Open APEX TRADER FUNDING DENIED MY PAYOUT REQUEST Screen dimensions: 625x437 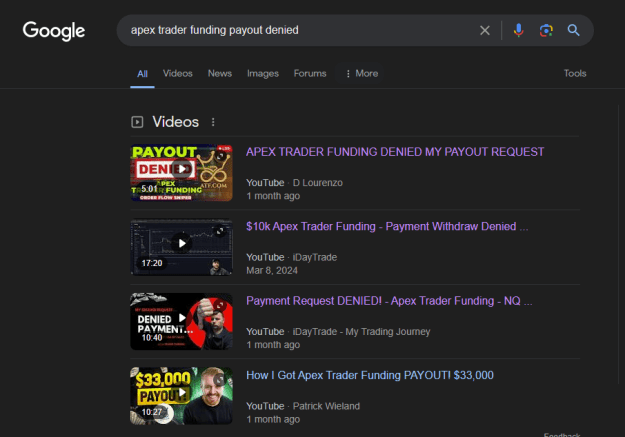click(x=395, y=152)
